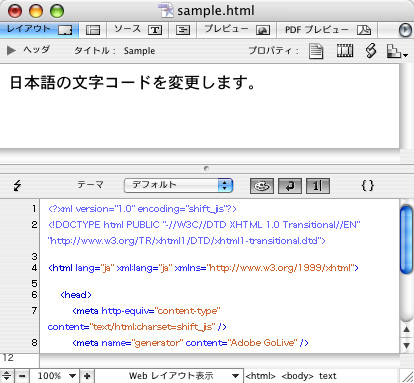Open the film-strip properties icon
This screenshot has height=383, width=414.
tap(345, 51)
